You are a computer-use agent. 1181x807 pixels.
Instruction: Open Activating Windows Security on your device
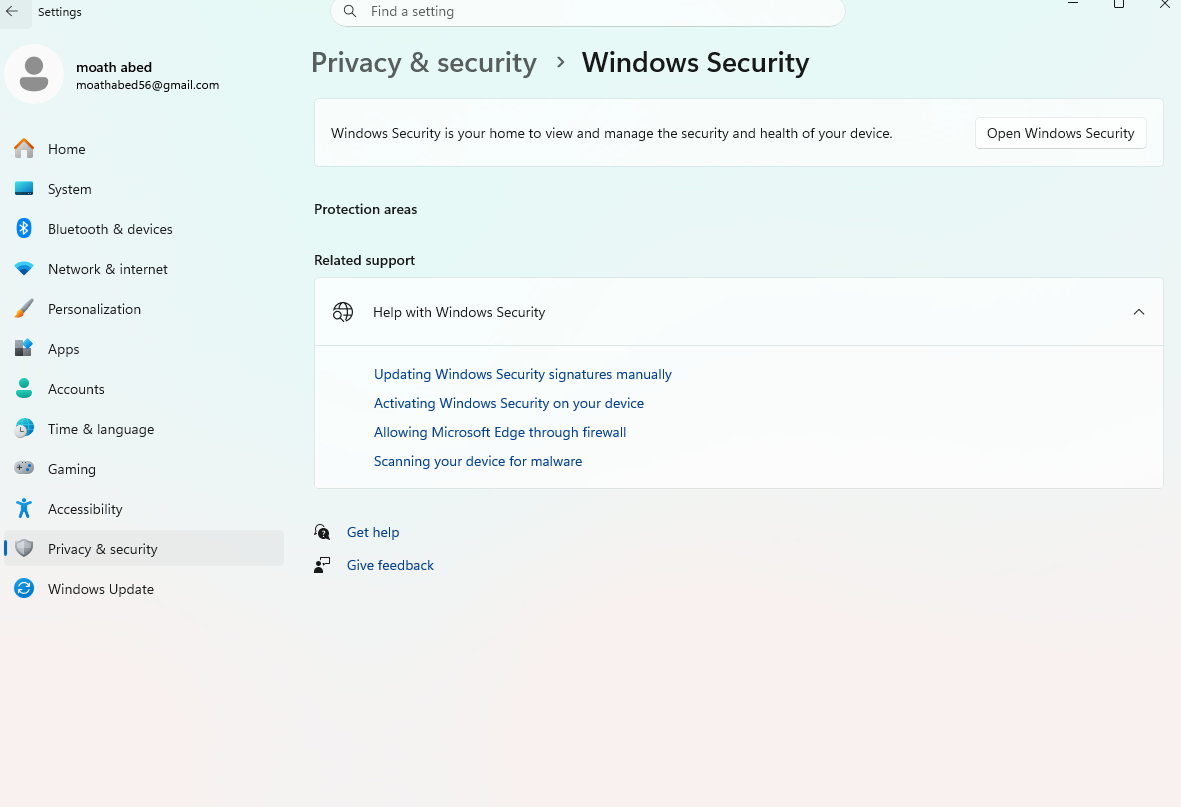[x=508, y=403]
